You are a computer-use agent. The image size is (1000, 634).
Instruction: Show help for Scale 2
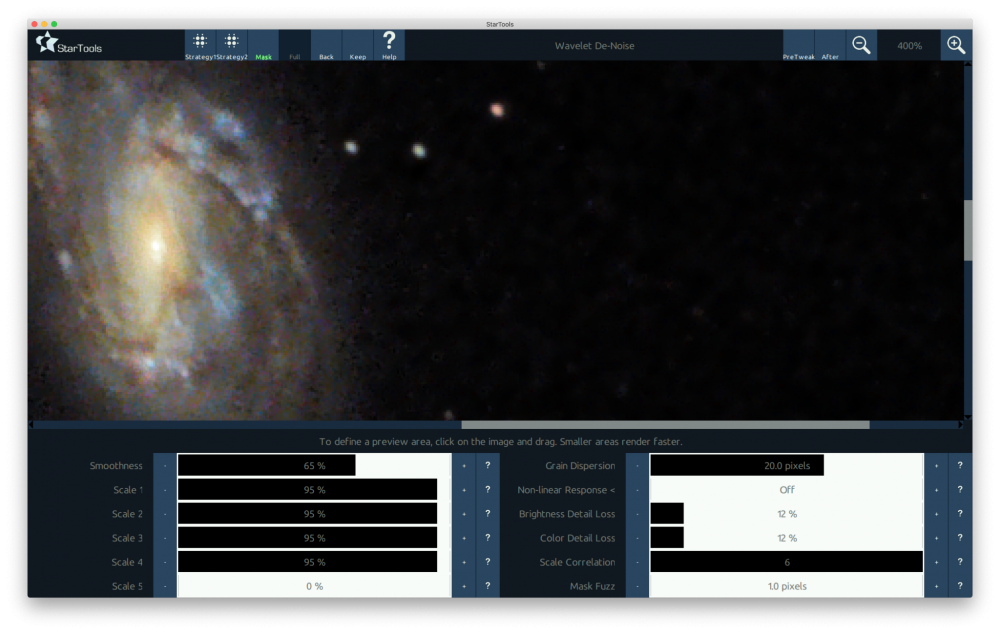(488, 514)
